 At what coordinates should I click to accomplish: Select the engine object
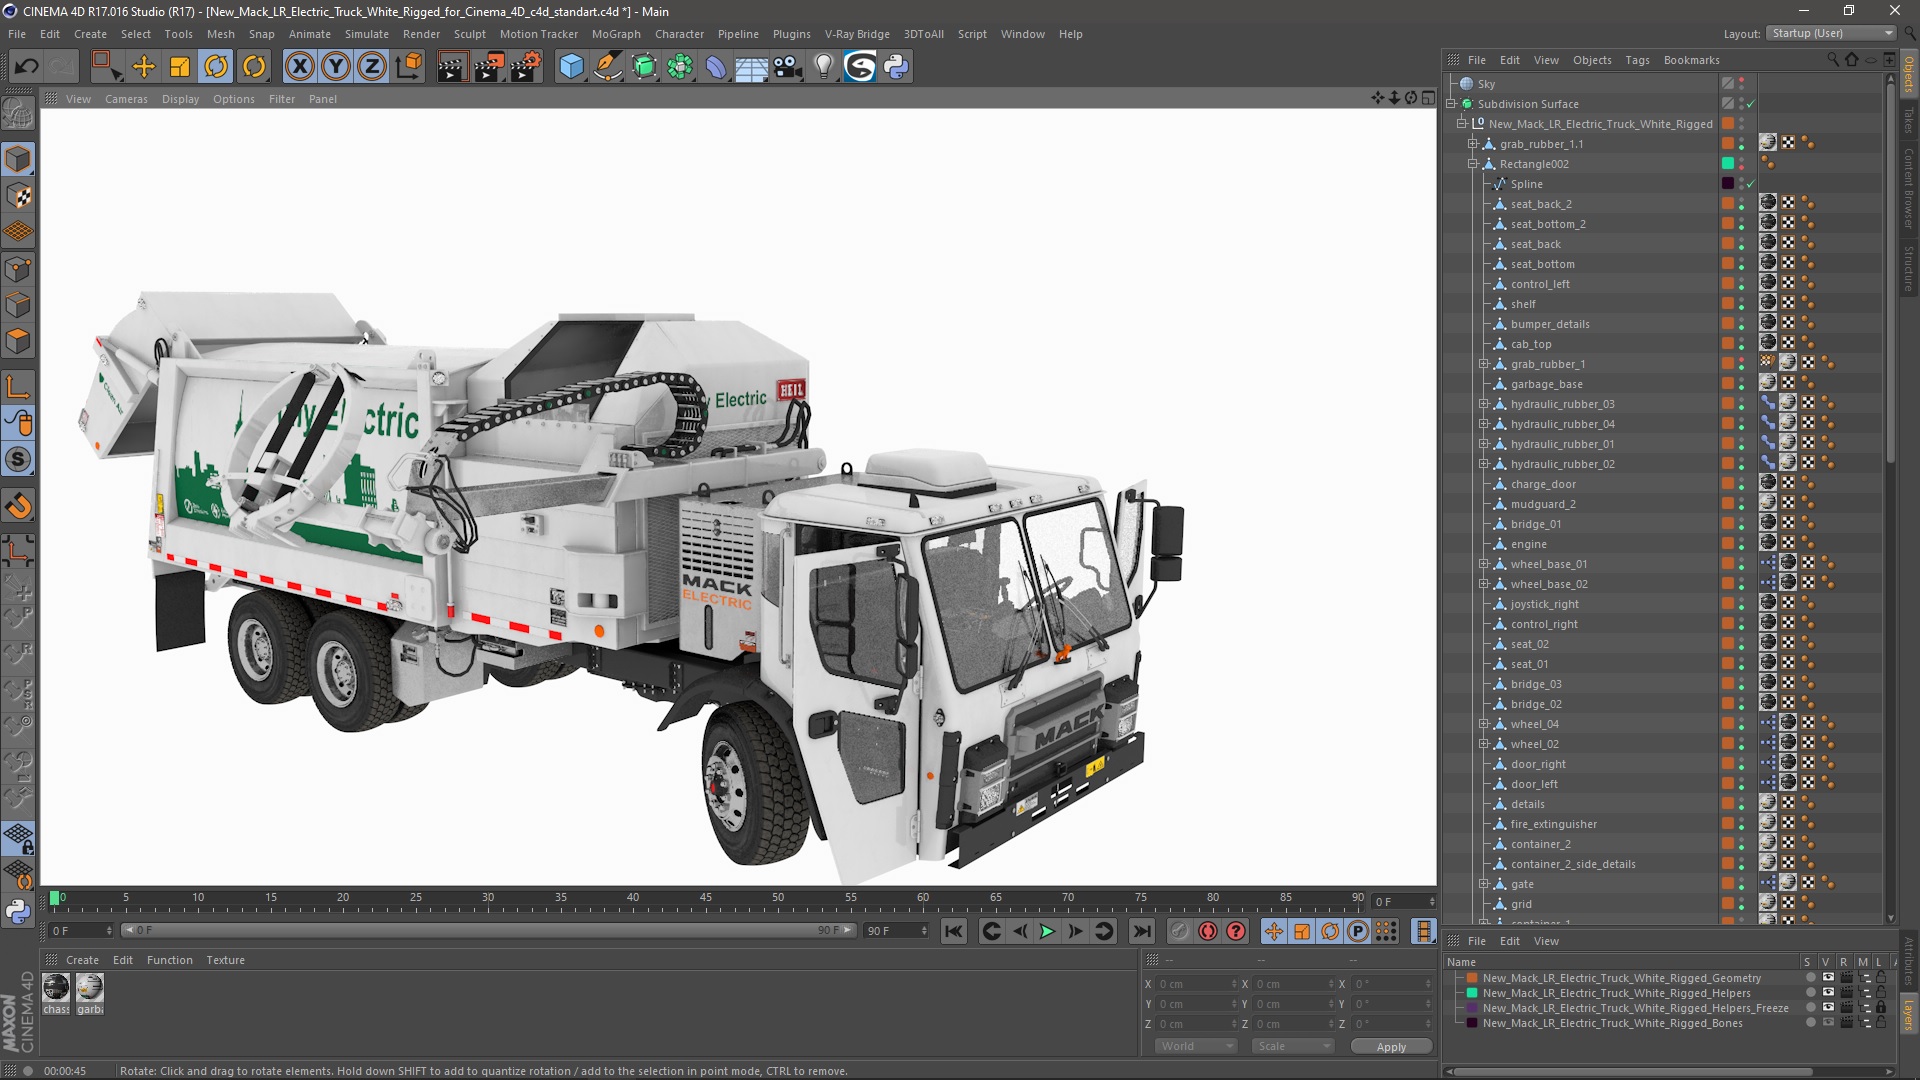1528,544
